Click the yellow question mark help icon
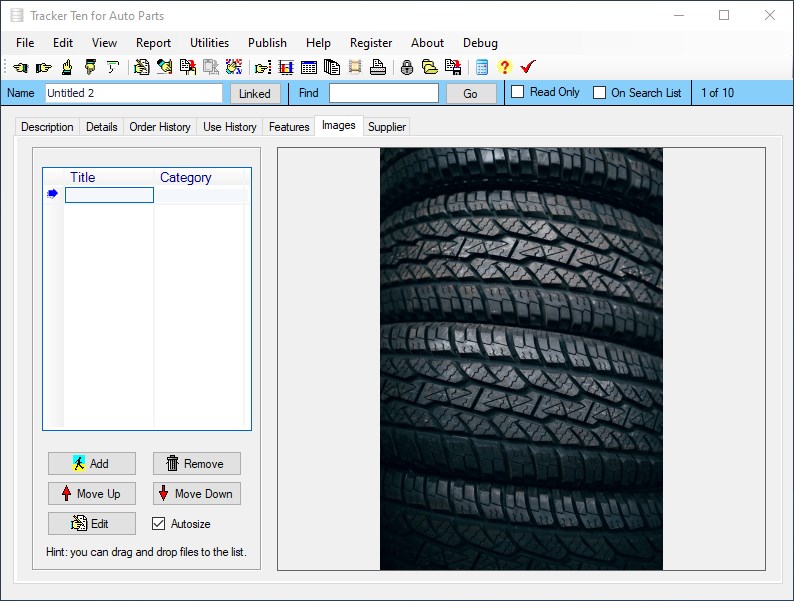This screenshot has width=794, height=601. coord(504,68)
